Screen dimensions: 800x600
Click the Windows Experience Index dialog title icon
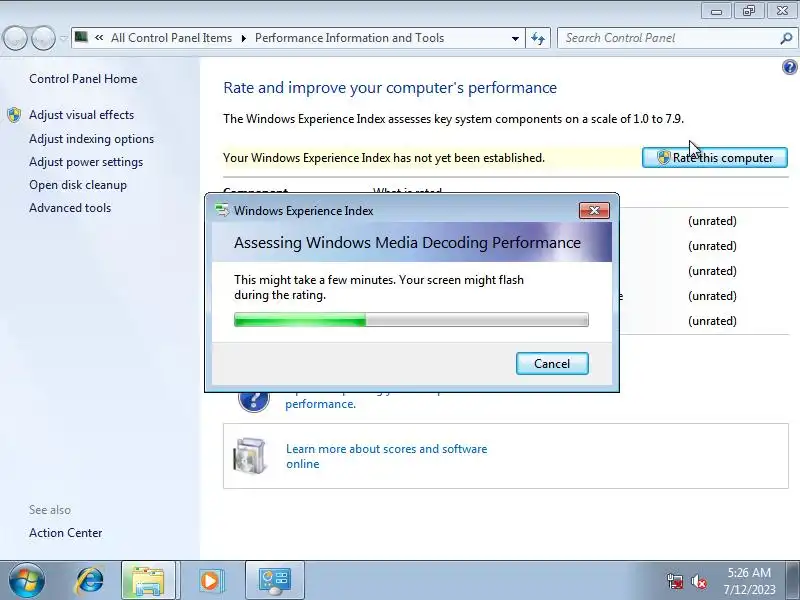222,210
